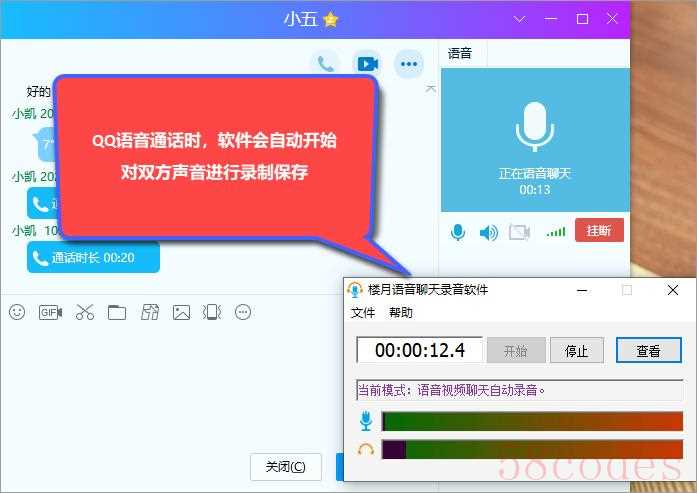Click the 正在语音聊天 status text
This screenshot has height=493, width=697.
point(535,173)
